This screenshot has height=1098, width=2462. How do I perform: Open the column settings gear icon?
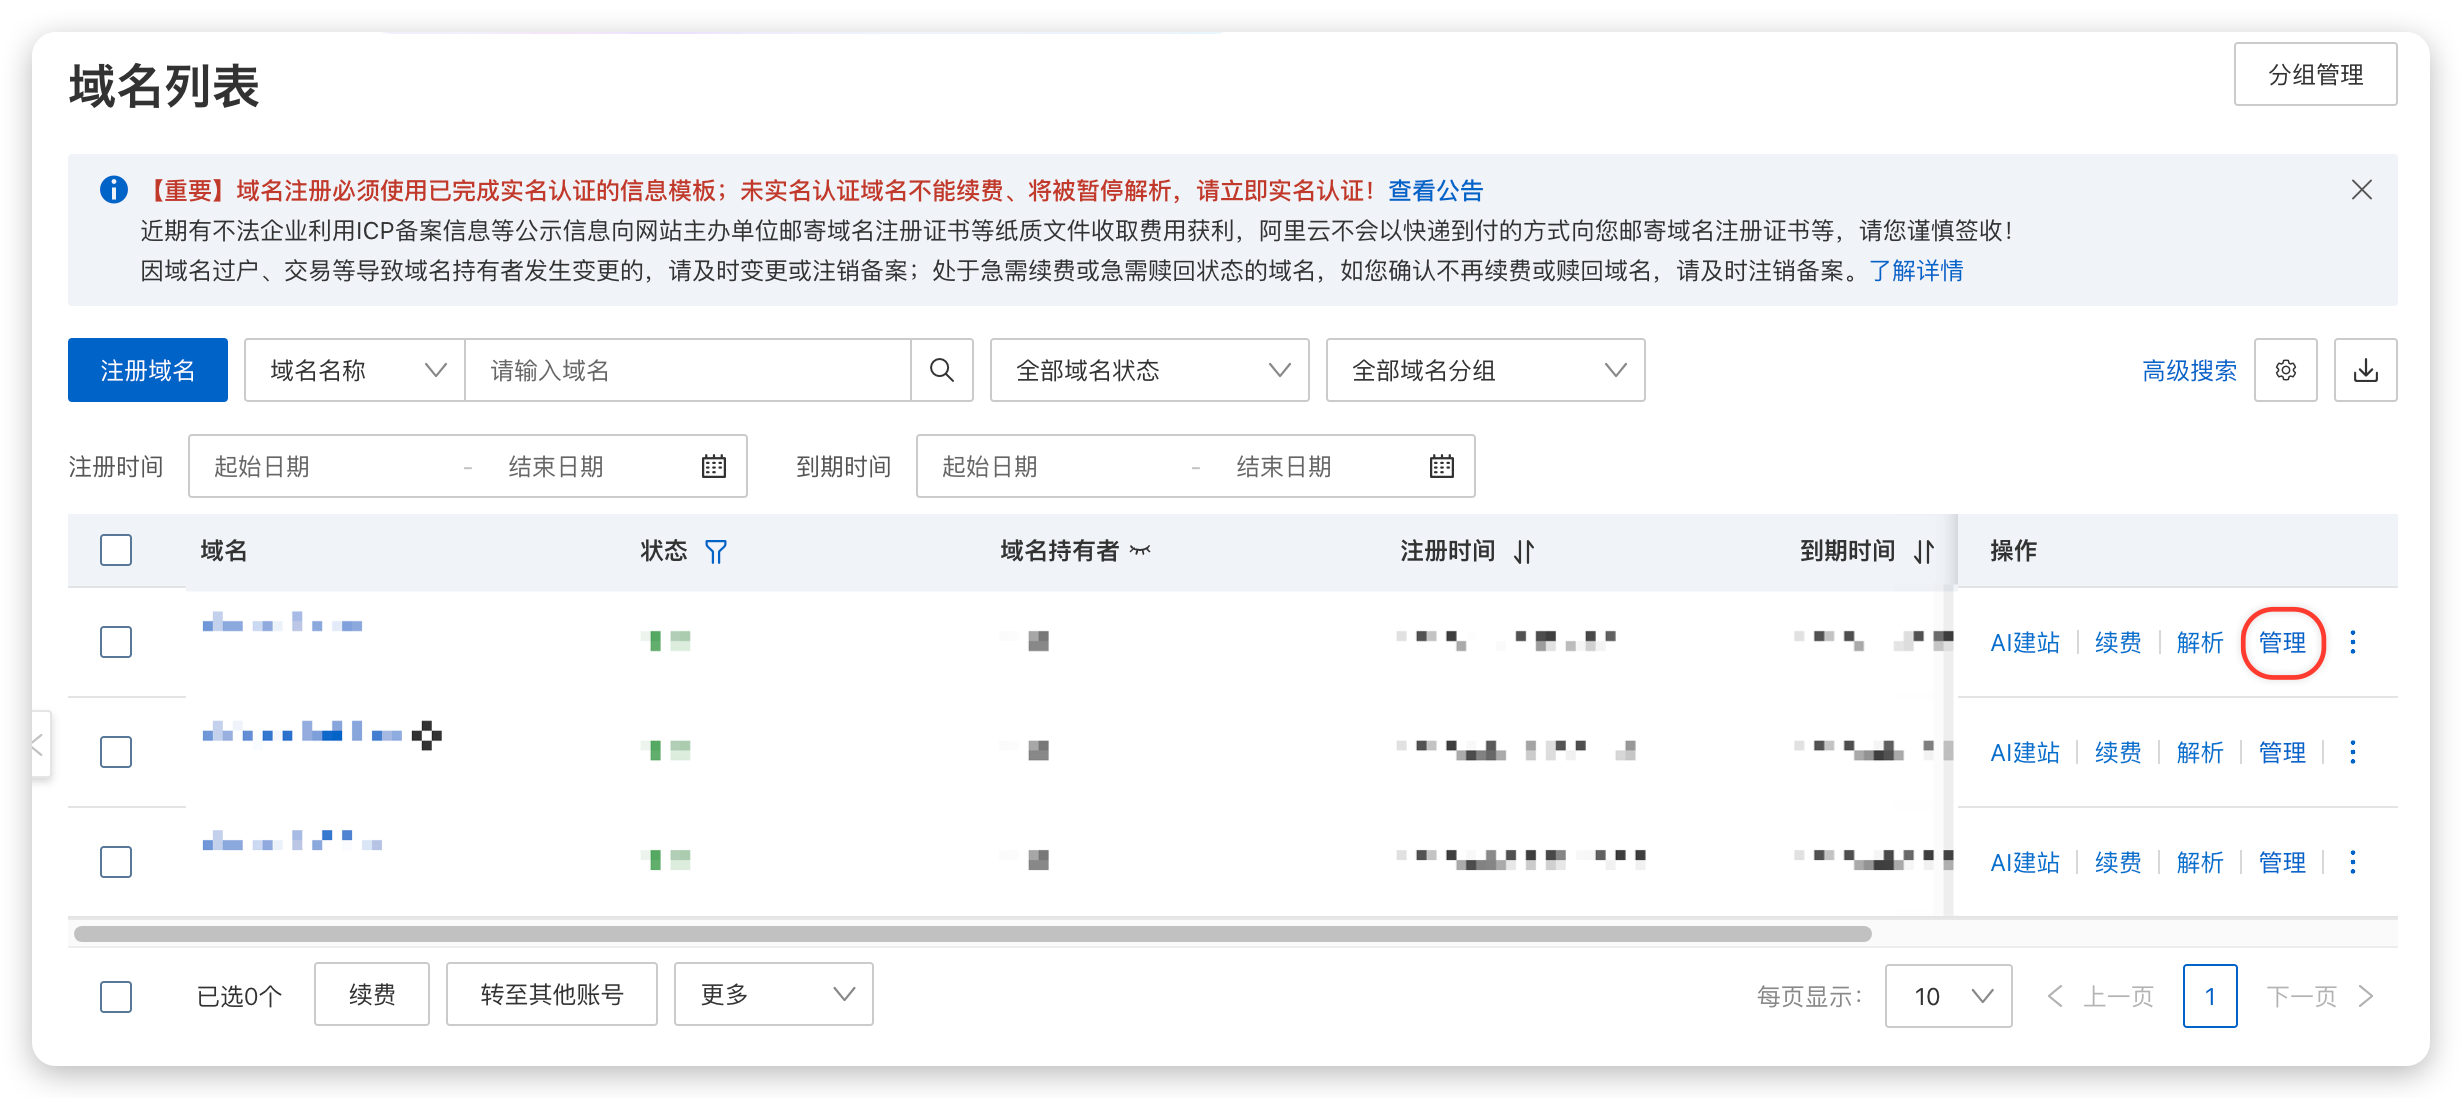(2285, 370)
